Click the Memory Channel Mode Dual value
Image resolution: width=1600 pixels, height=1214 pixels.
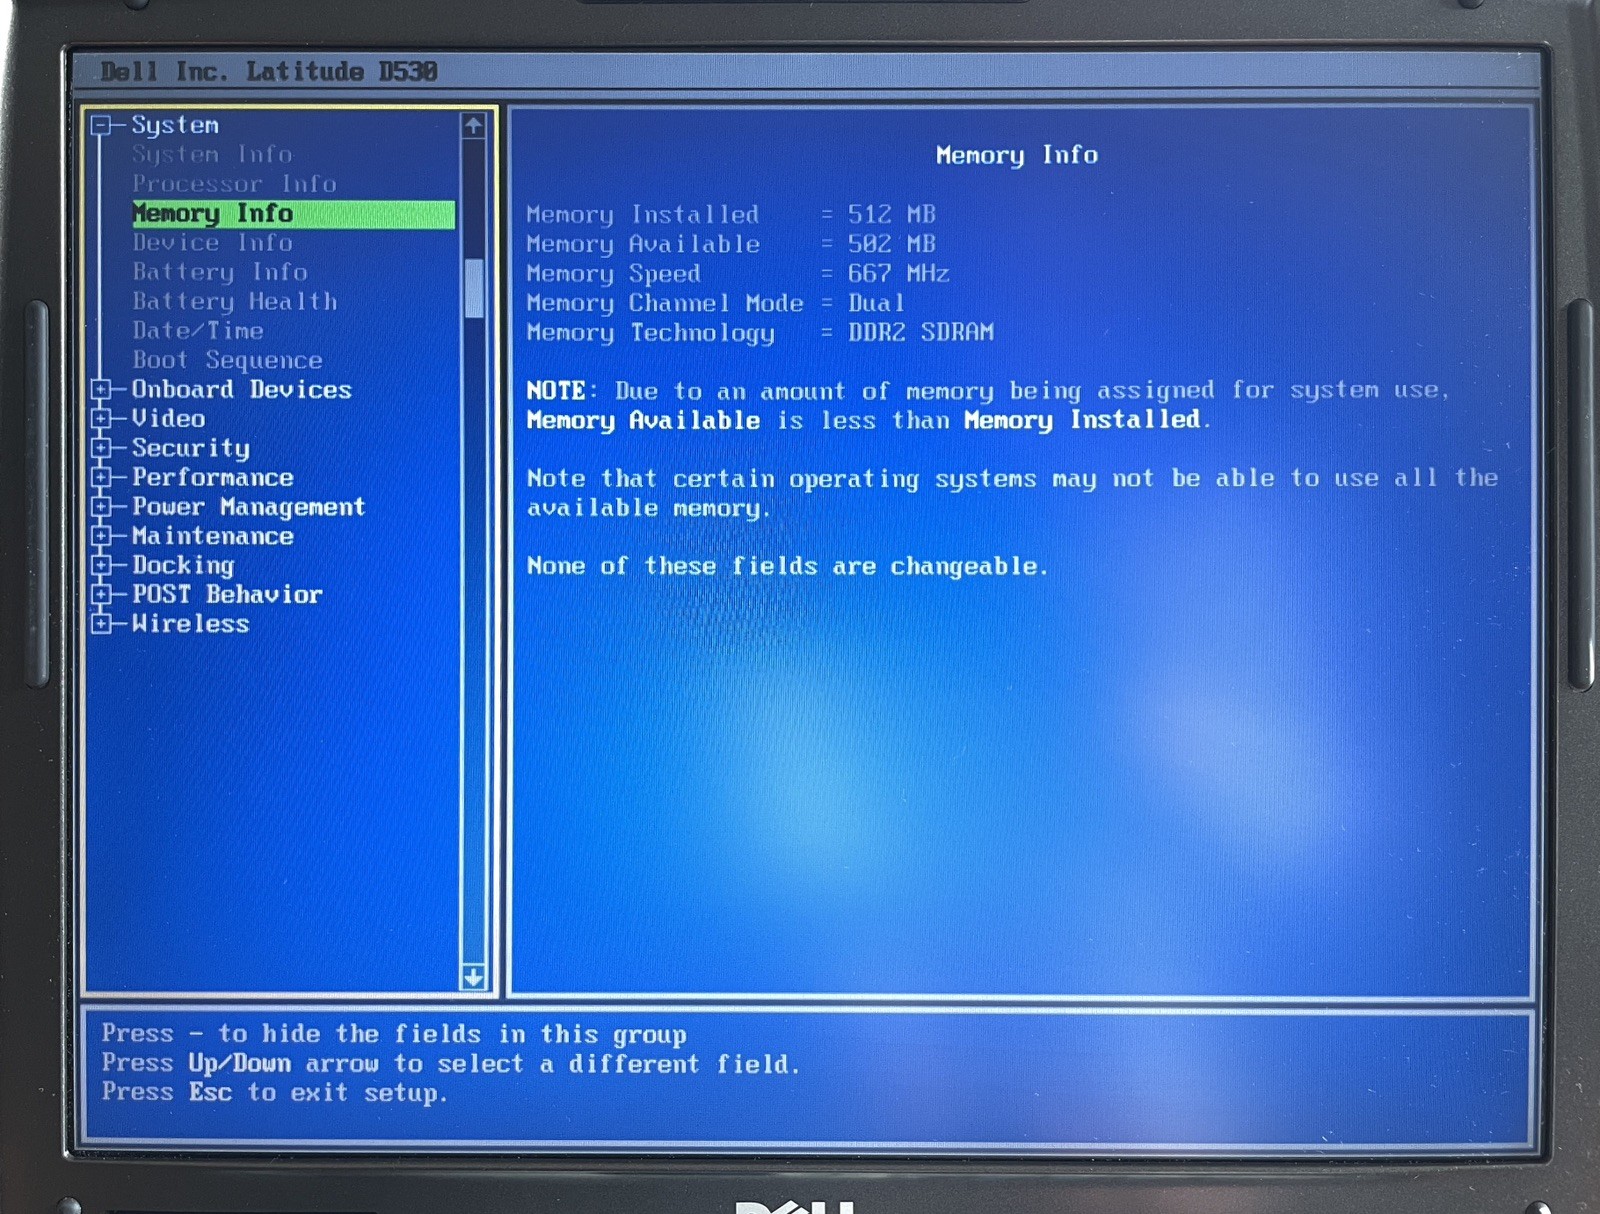[x=877, y=303]
